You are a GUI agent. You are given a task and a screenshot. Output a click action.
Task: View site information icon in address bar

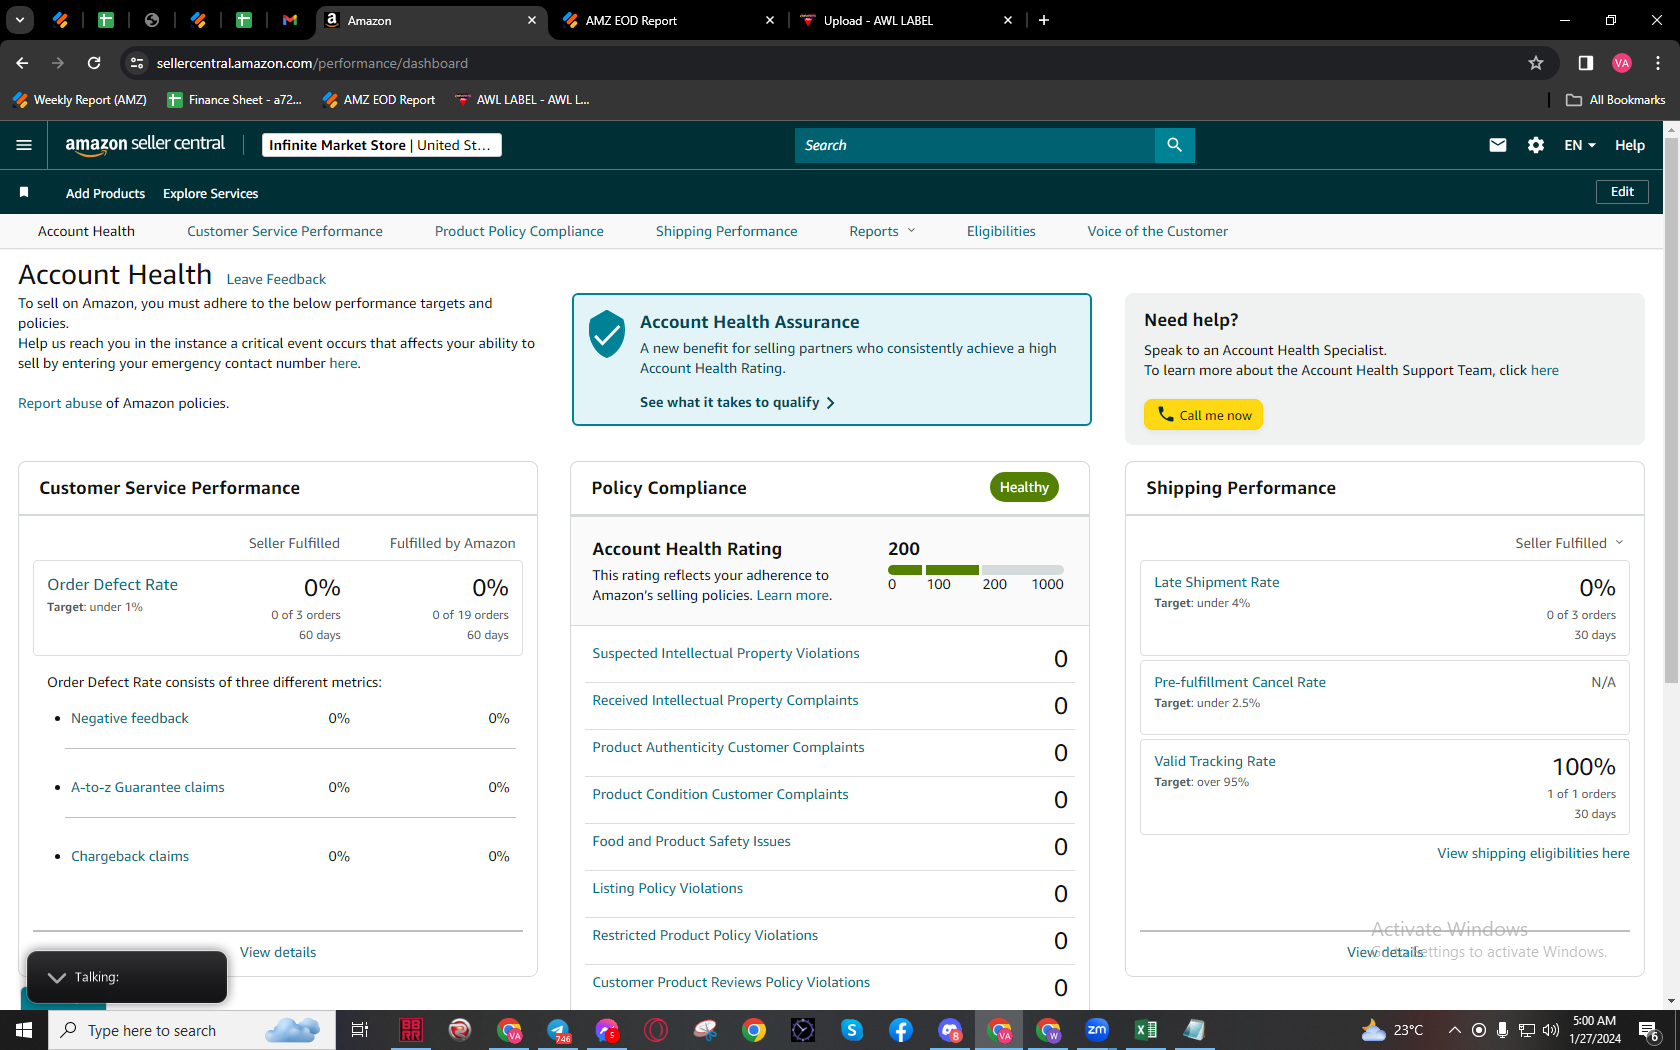tap(137, 63)
